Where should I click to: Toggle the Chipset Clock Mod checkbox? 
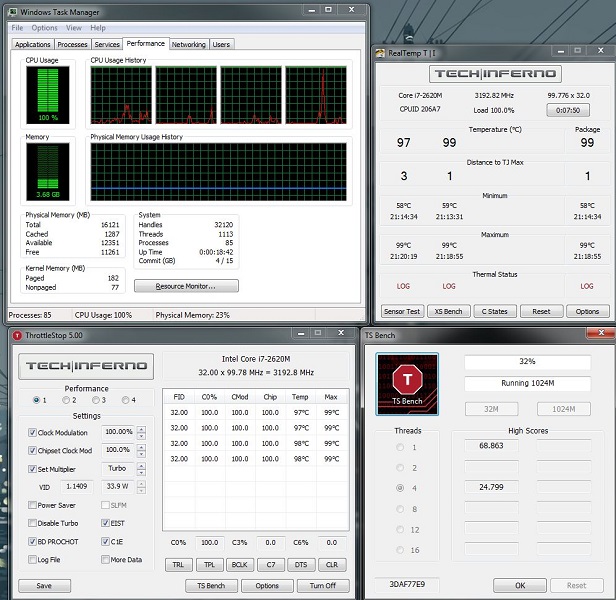click(32, 451)
